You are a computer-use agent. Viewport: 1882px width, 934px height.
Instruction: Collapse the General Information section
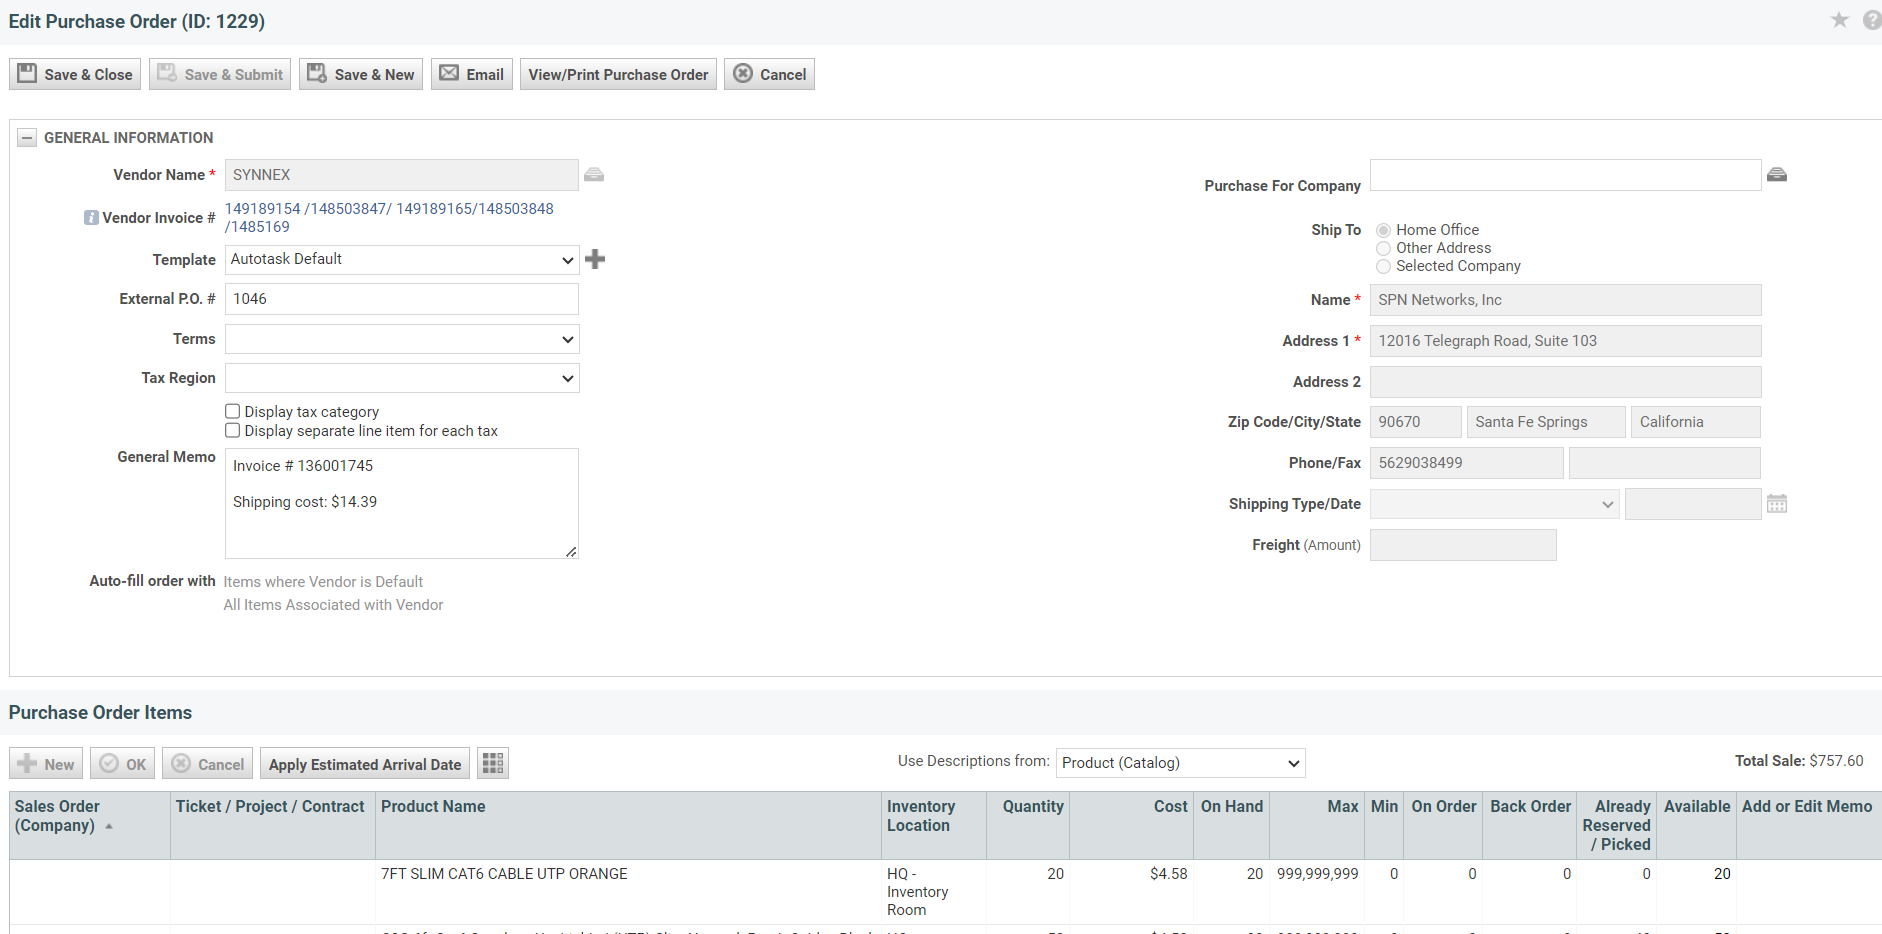27,138
